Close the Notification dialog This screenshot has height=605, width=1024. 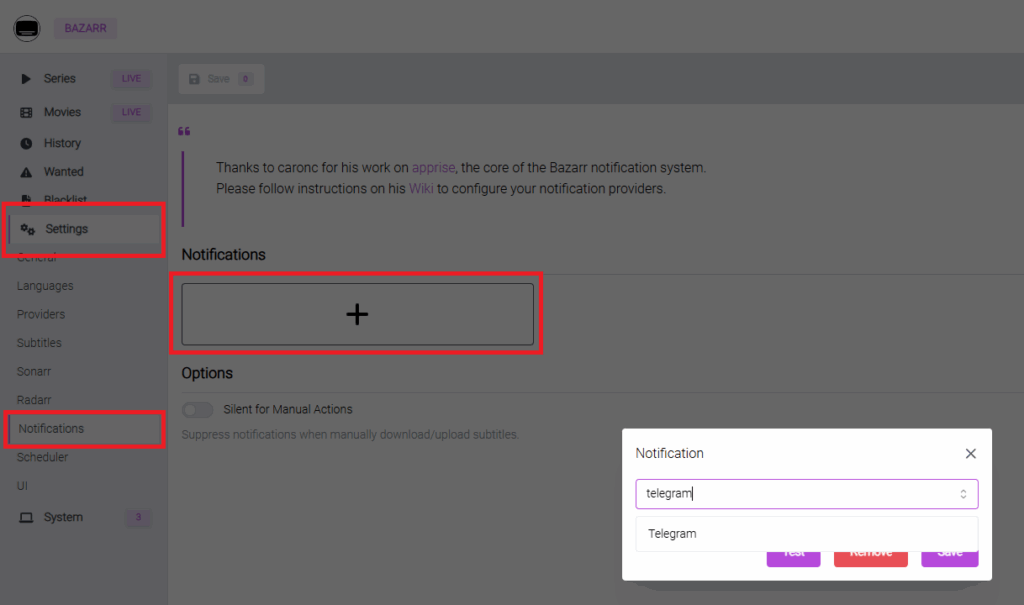point(970,453)
